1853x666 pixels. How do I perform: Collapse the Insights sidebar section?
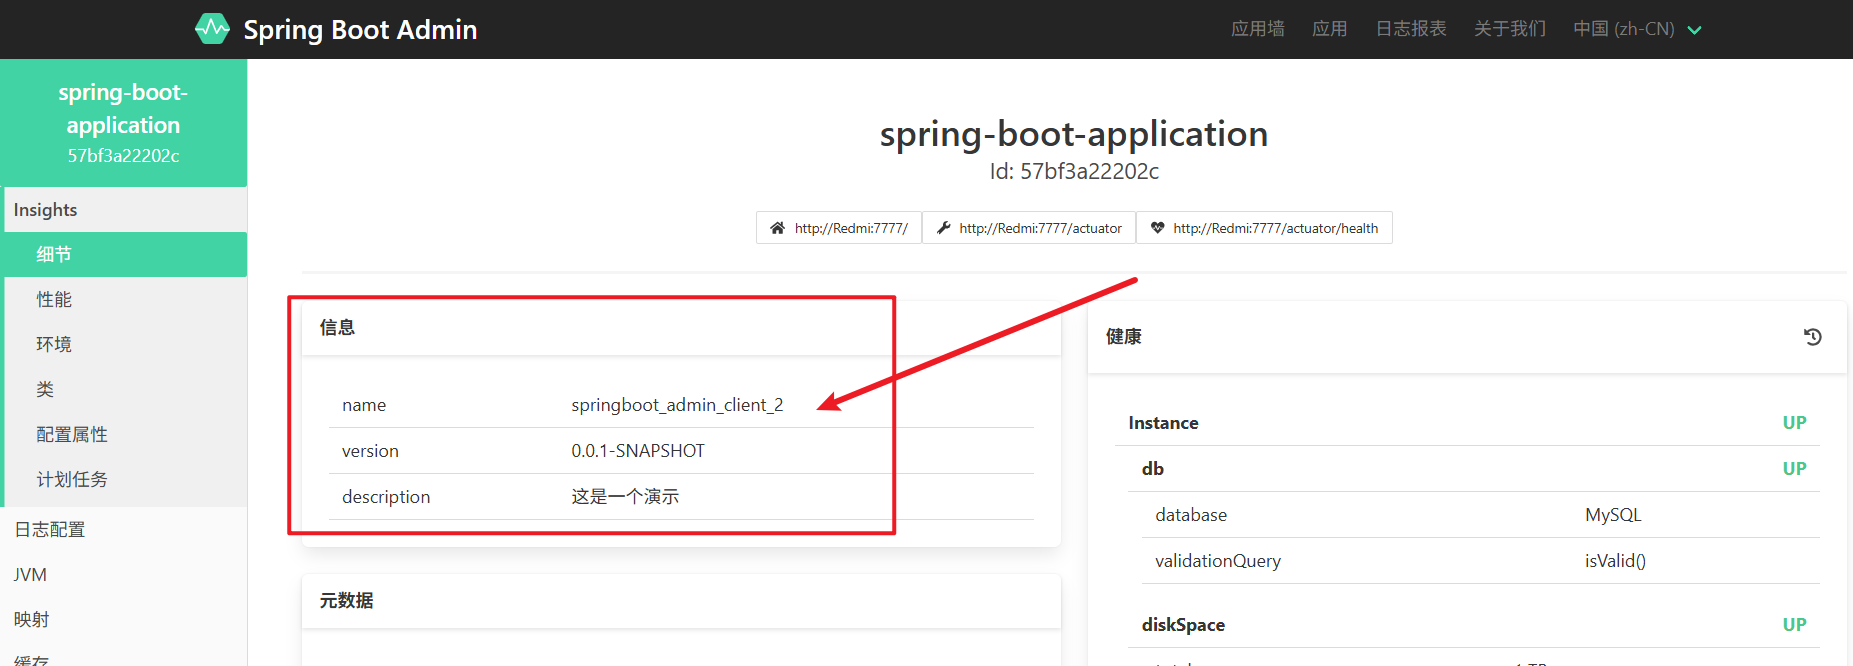124,210
